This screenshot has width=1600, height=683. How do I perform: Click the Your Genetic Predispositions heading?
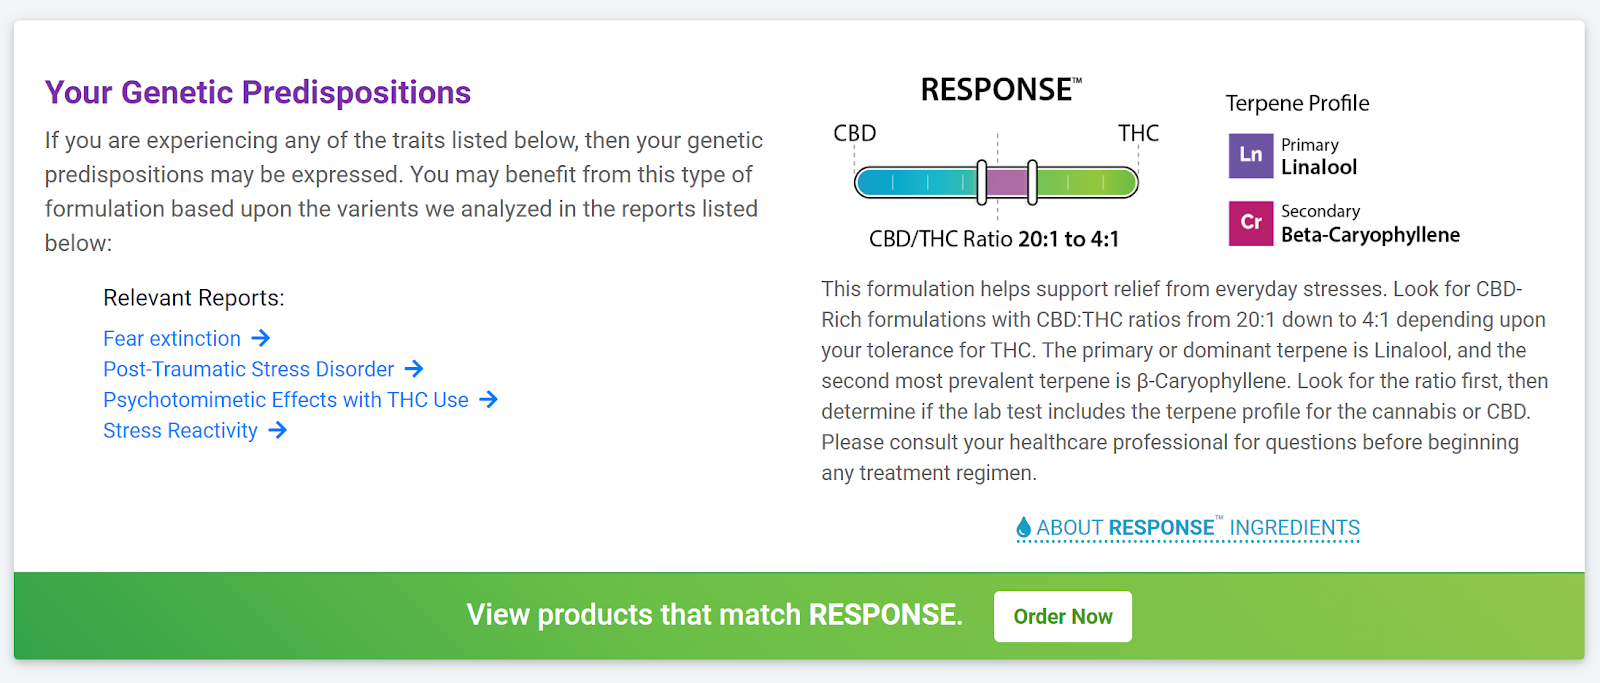tap(258, 92)
